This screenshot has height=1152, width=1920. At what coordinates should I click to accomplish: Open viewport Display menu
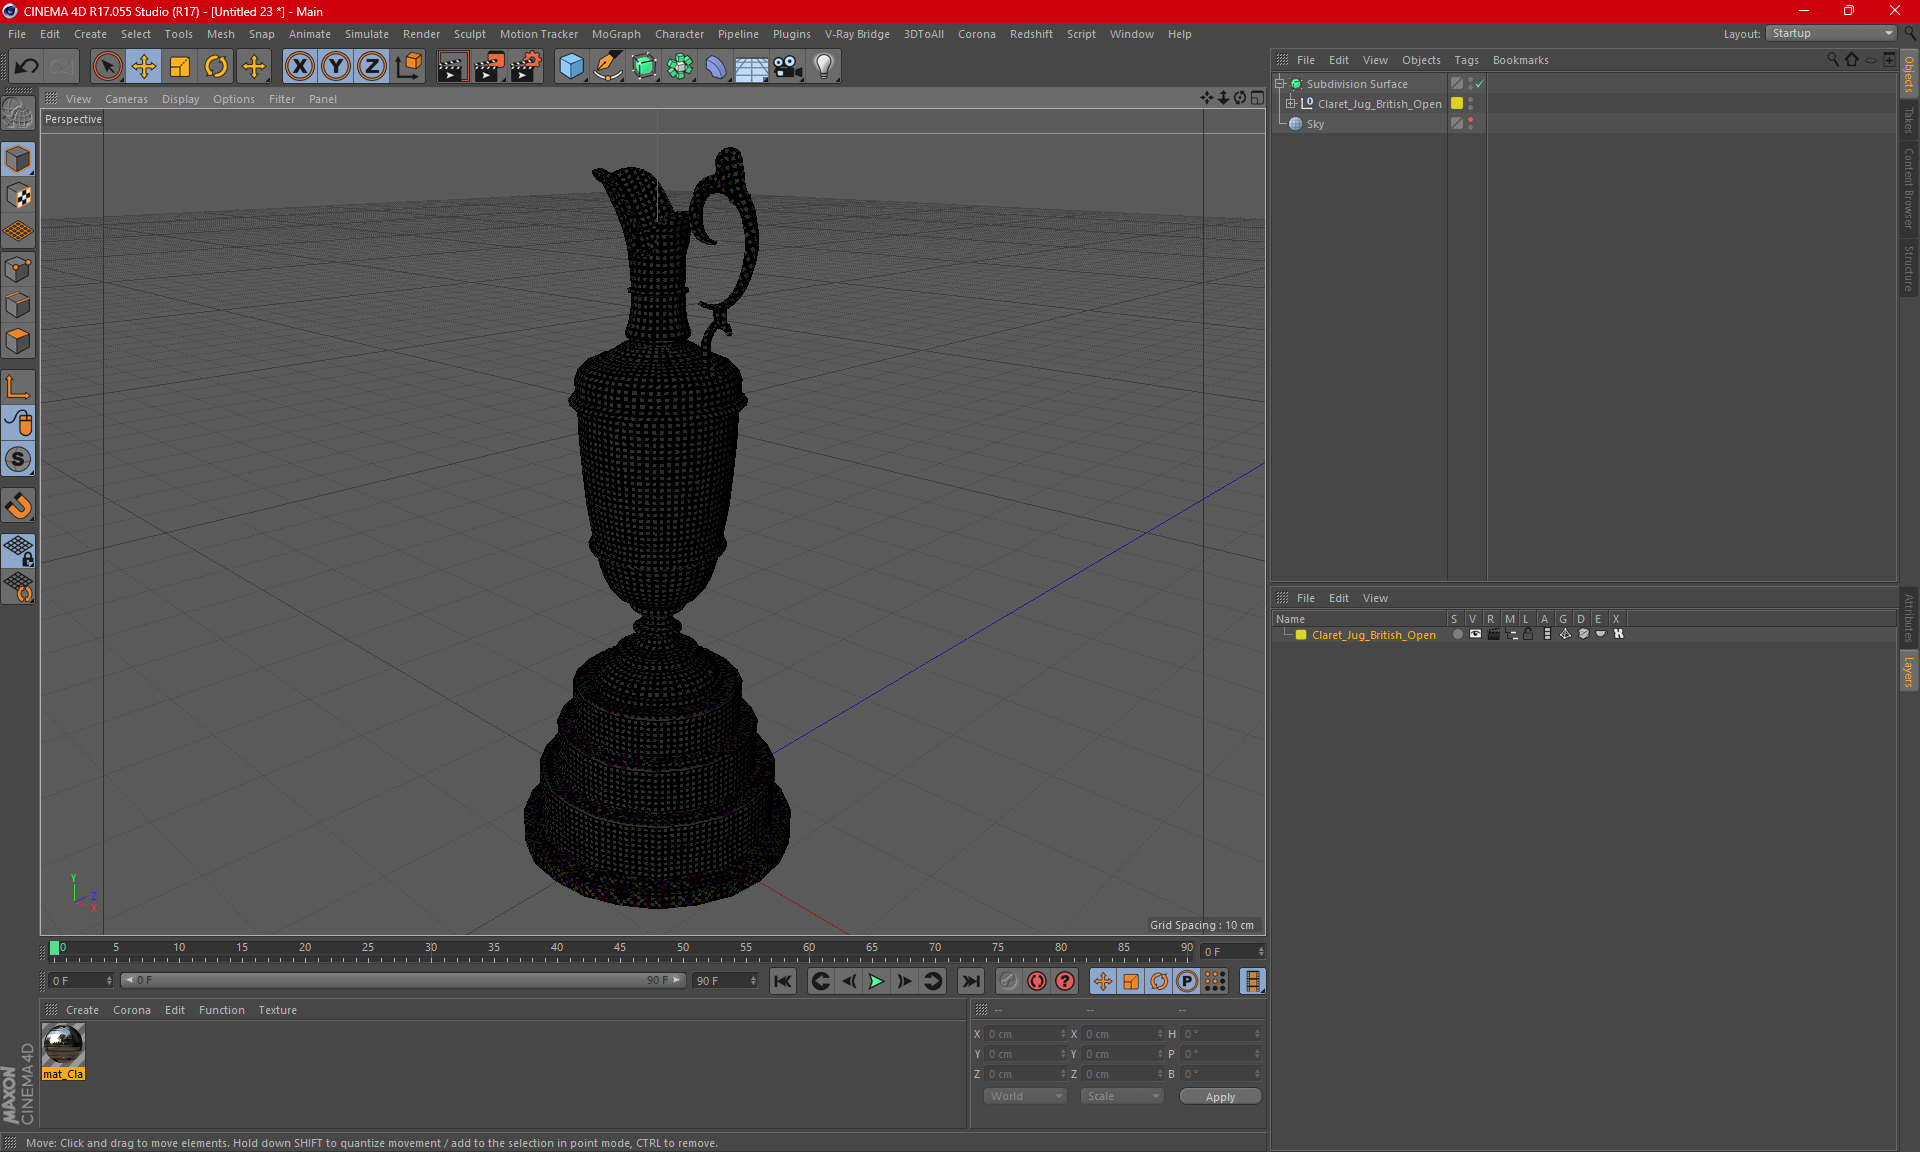pos(180,99)
